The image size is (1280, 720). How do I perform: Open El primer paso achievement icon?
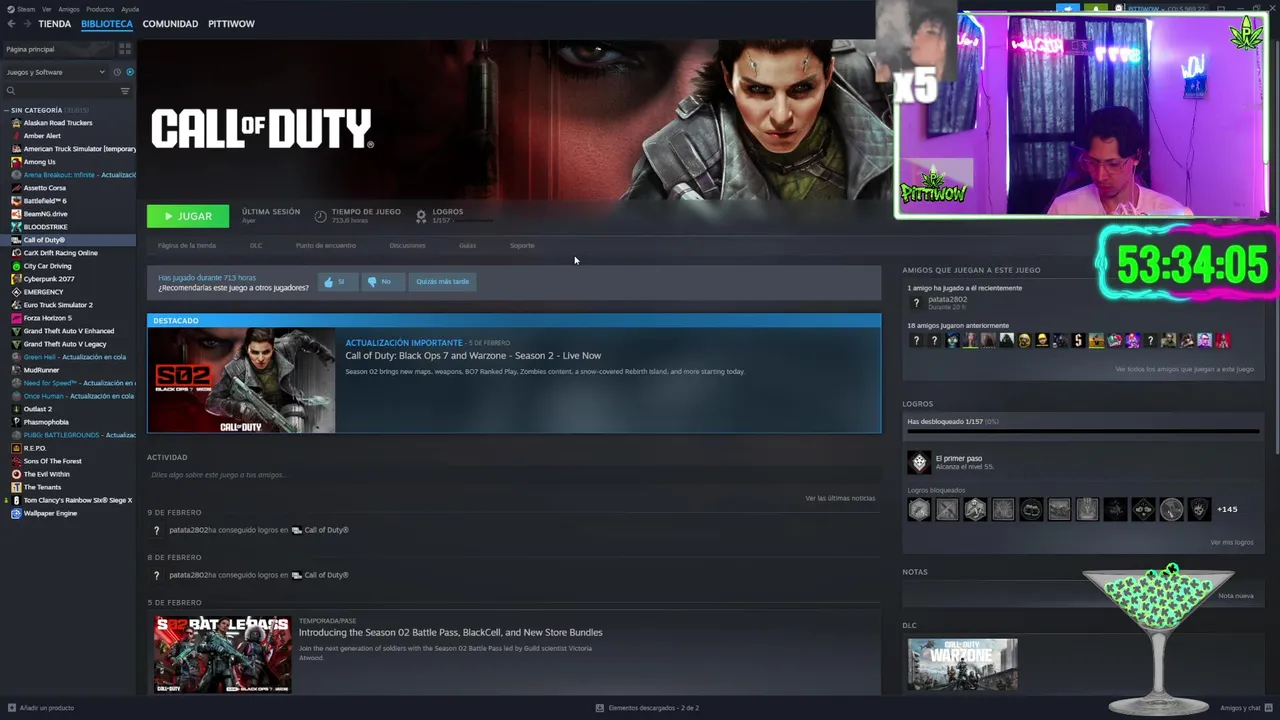click(919, 462)
